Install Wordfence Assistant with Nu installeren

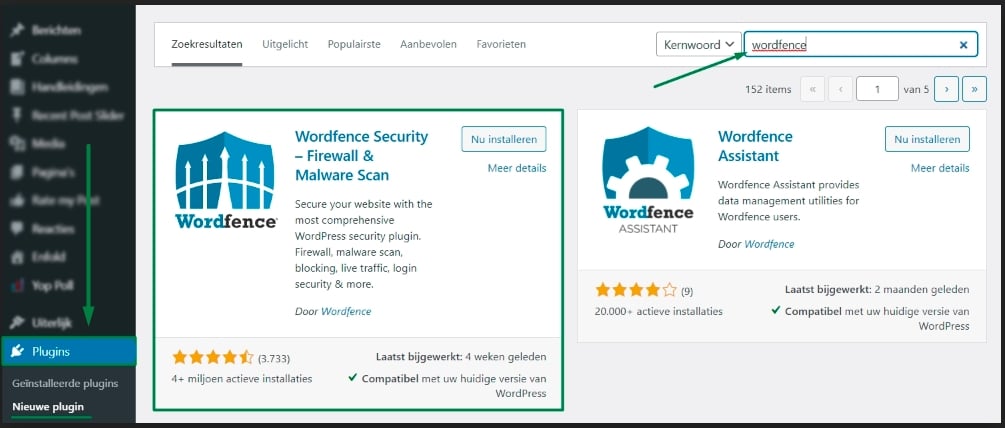coord(927,139)
